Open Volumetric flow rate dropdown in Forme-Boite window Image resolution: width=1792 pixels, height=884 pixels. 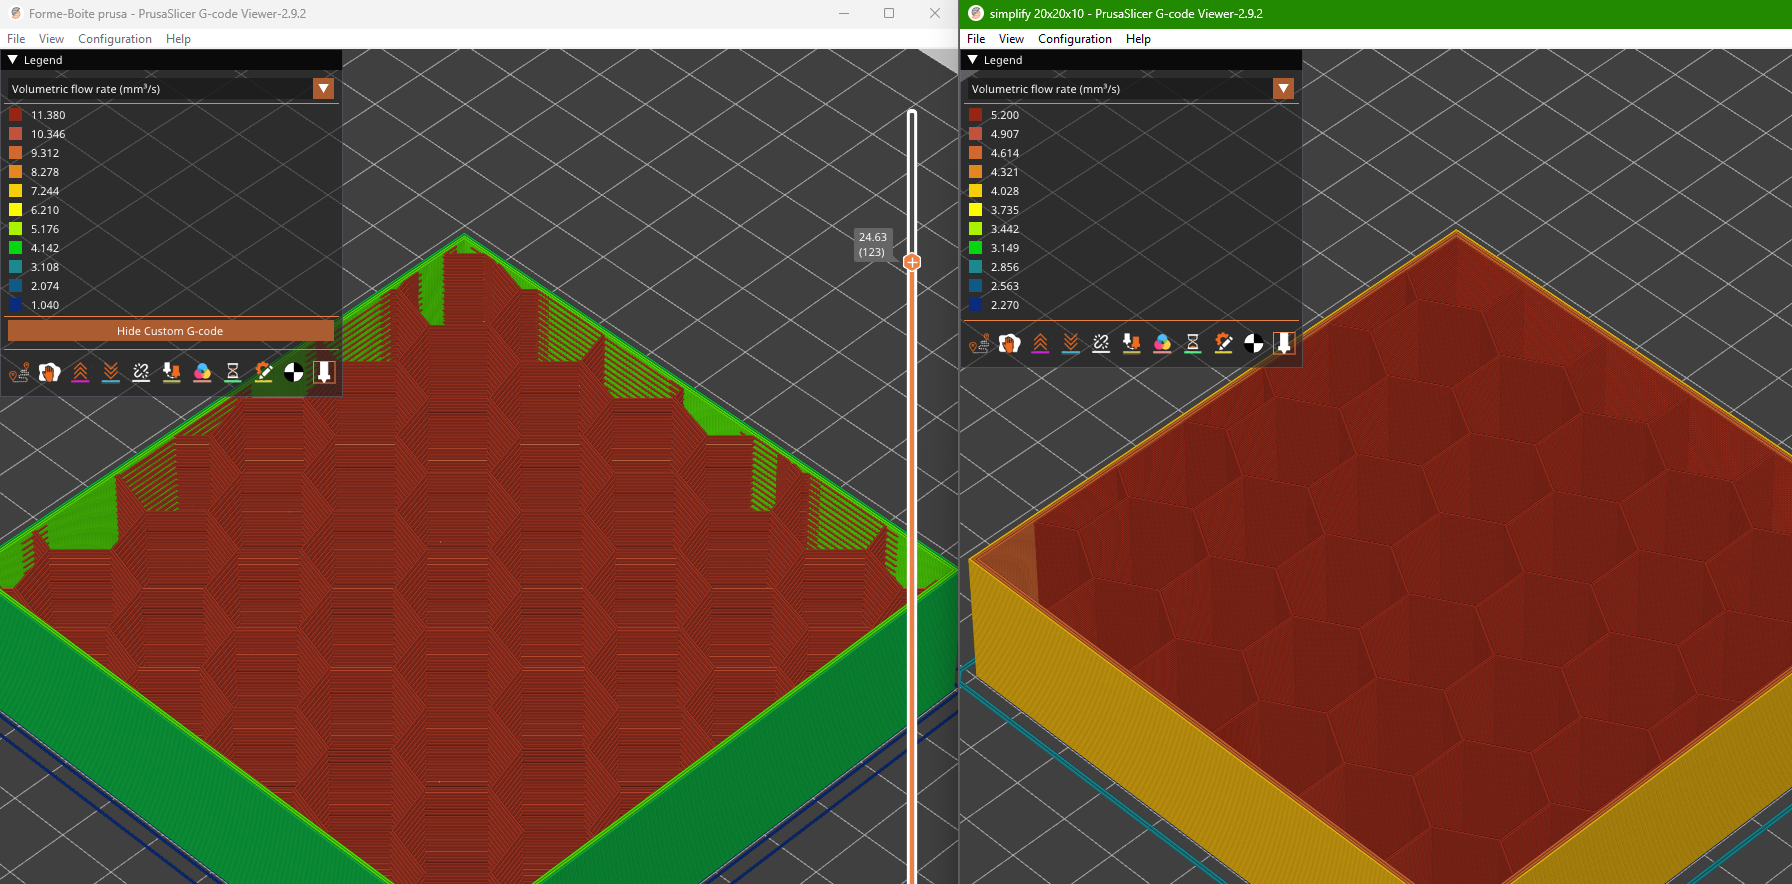click(x=171, y=89)
